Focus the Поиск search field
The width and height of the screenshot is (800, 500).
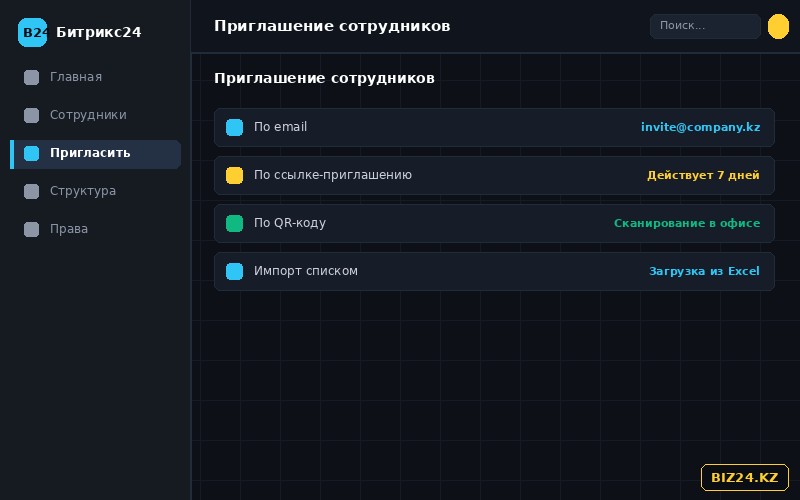(705, 26)
